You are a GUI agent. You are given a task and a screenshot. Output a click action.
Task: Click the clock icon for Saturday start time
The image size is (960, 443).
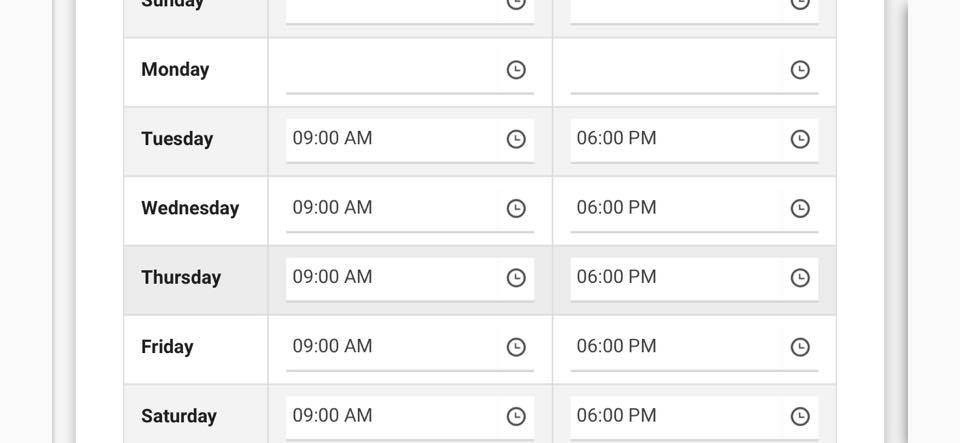516,416
